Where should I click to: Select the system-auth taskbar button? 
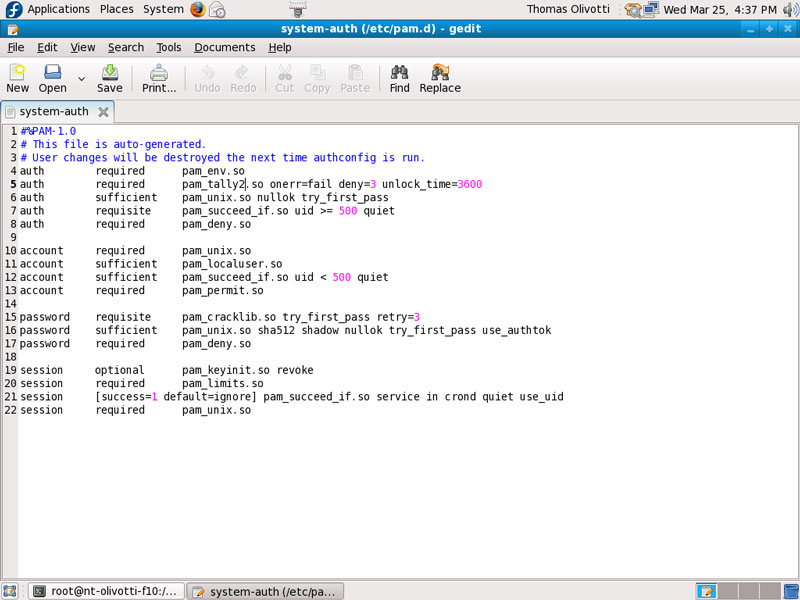(265, 591)
